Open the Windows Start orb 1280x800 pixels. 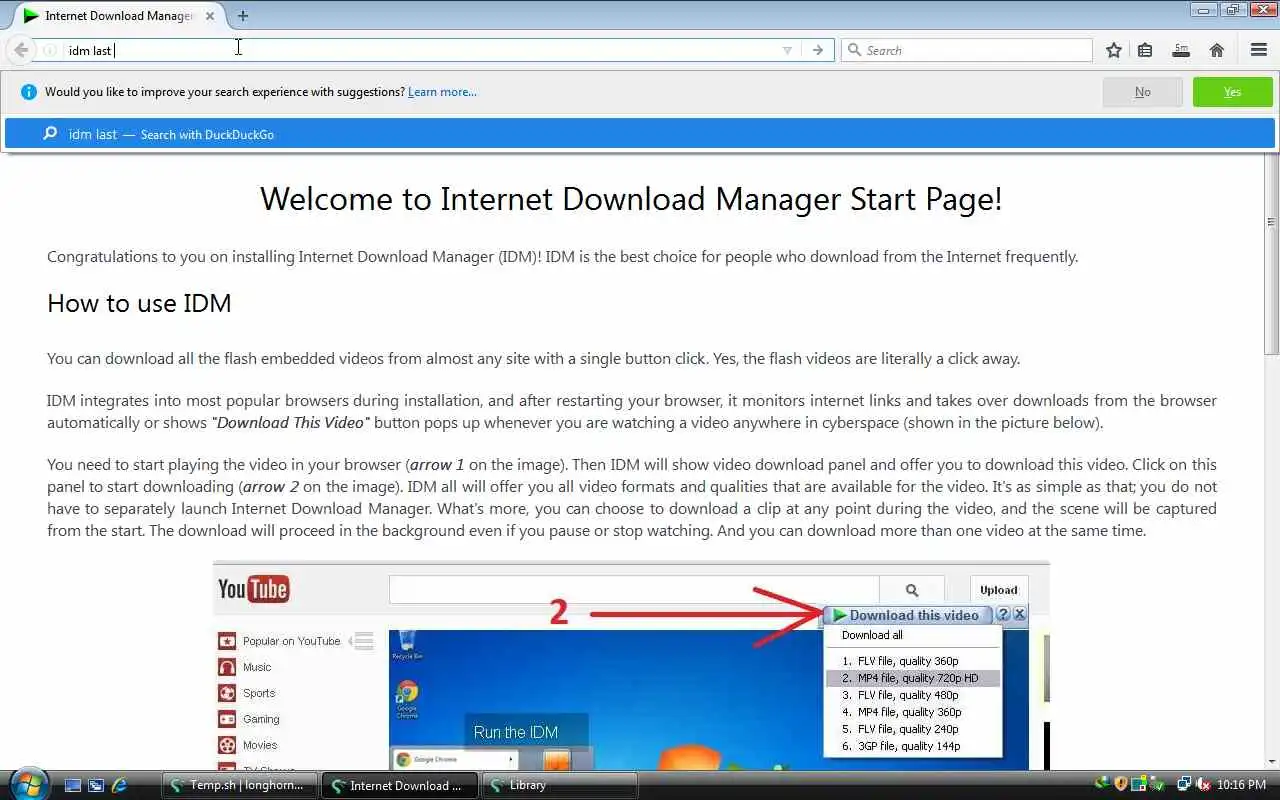(x=27, y=784)
